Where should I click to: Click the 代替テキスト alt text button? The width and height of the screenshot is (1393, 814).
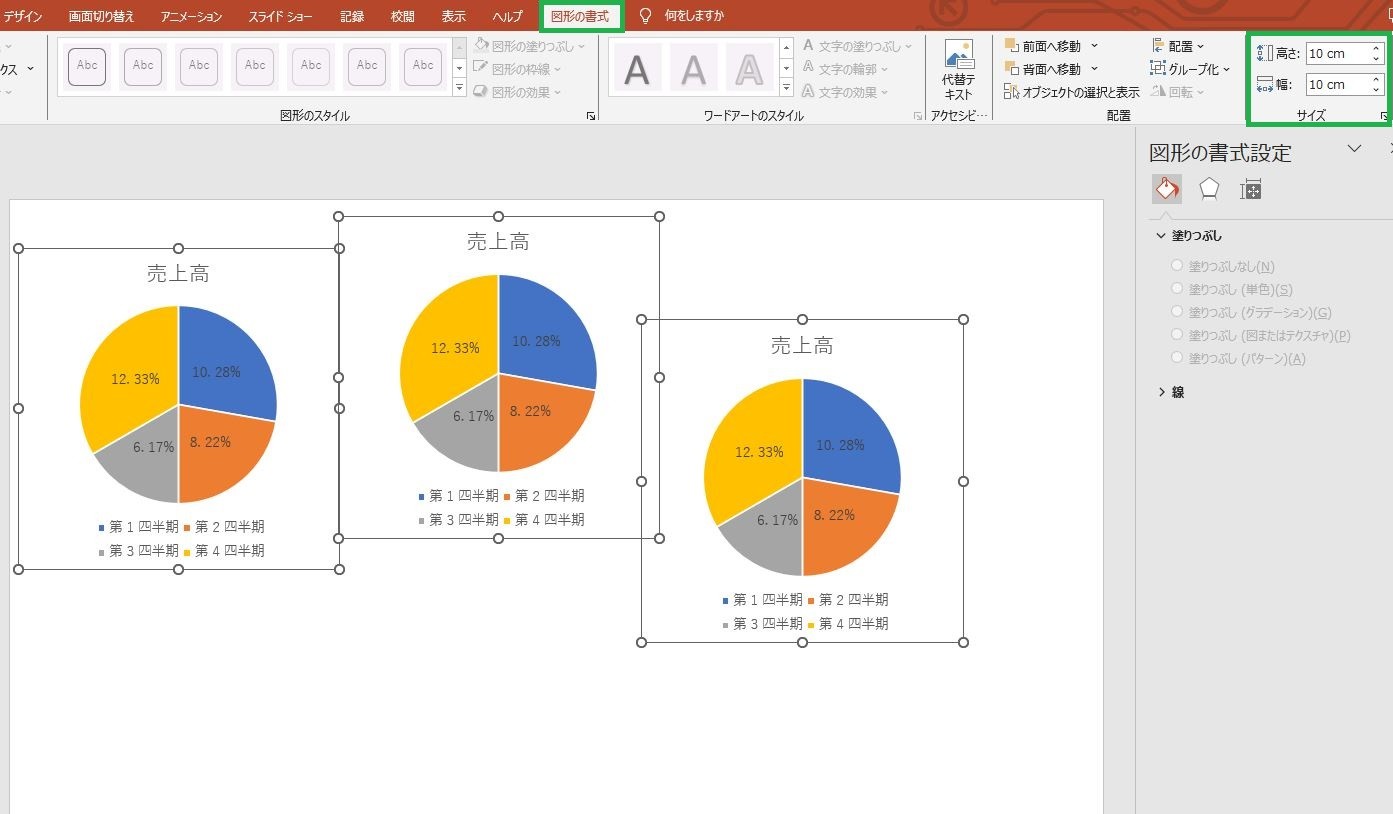pyautogui.click(x=958, y=70)
